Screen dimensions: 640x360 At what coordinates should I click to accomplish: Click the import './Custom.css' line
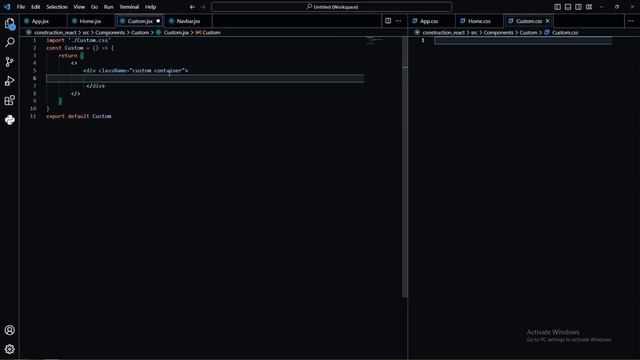(x=78, y=40)
